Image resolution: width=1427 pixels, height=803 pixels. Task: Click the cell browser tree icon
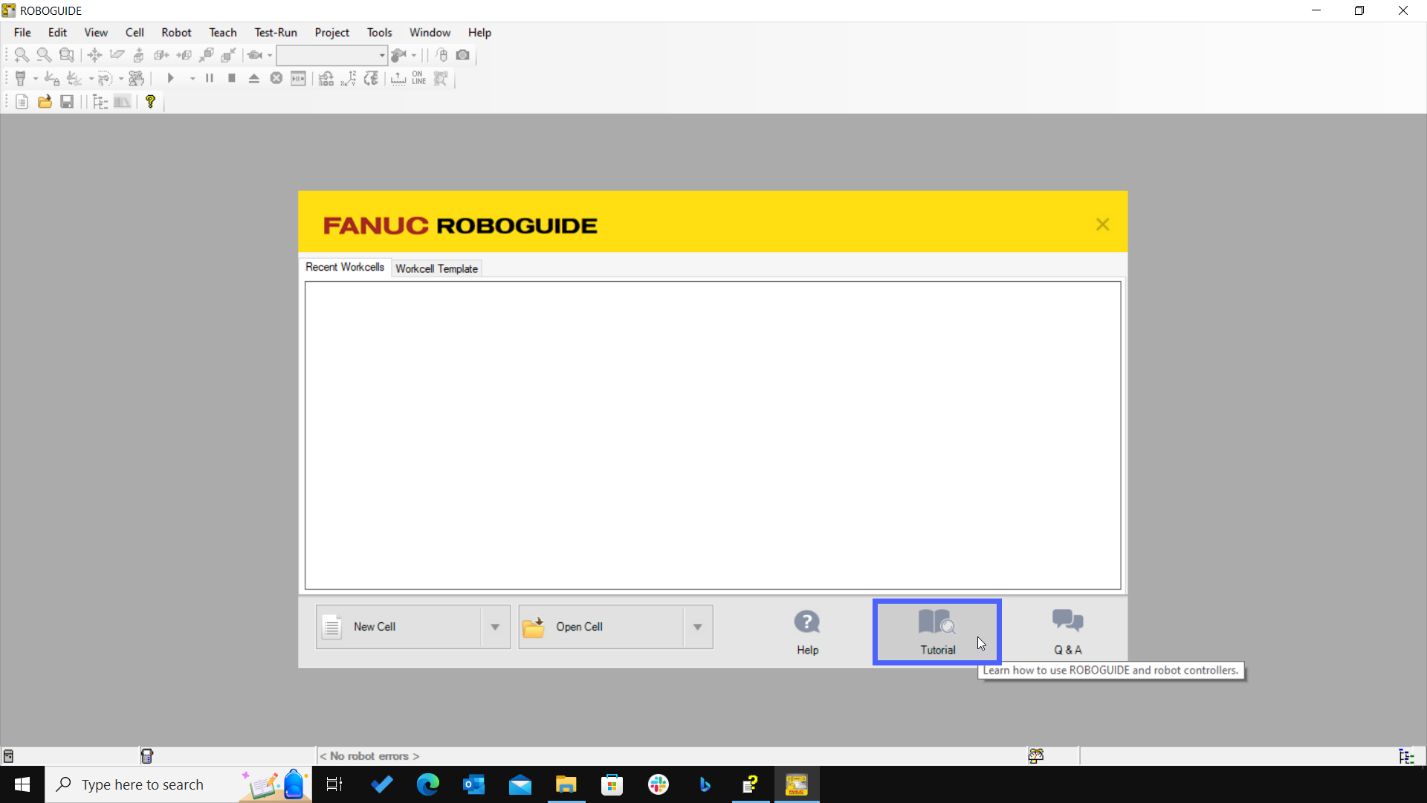[100, 101]
